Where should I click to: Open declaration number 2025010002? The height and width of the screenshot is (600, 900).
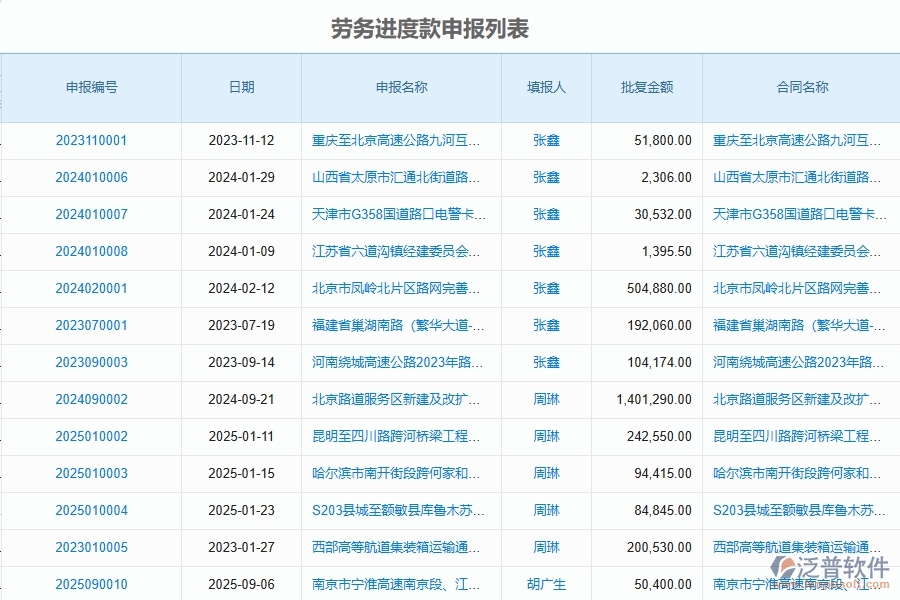[91, 436]
